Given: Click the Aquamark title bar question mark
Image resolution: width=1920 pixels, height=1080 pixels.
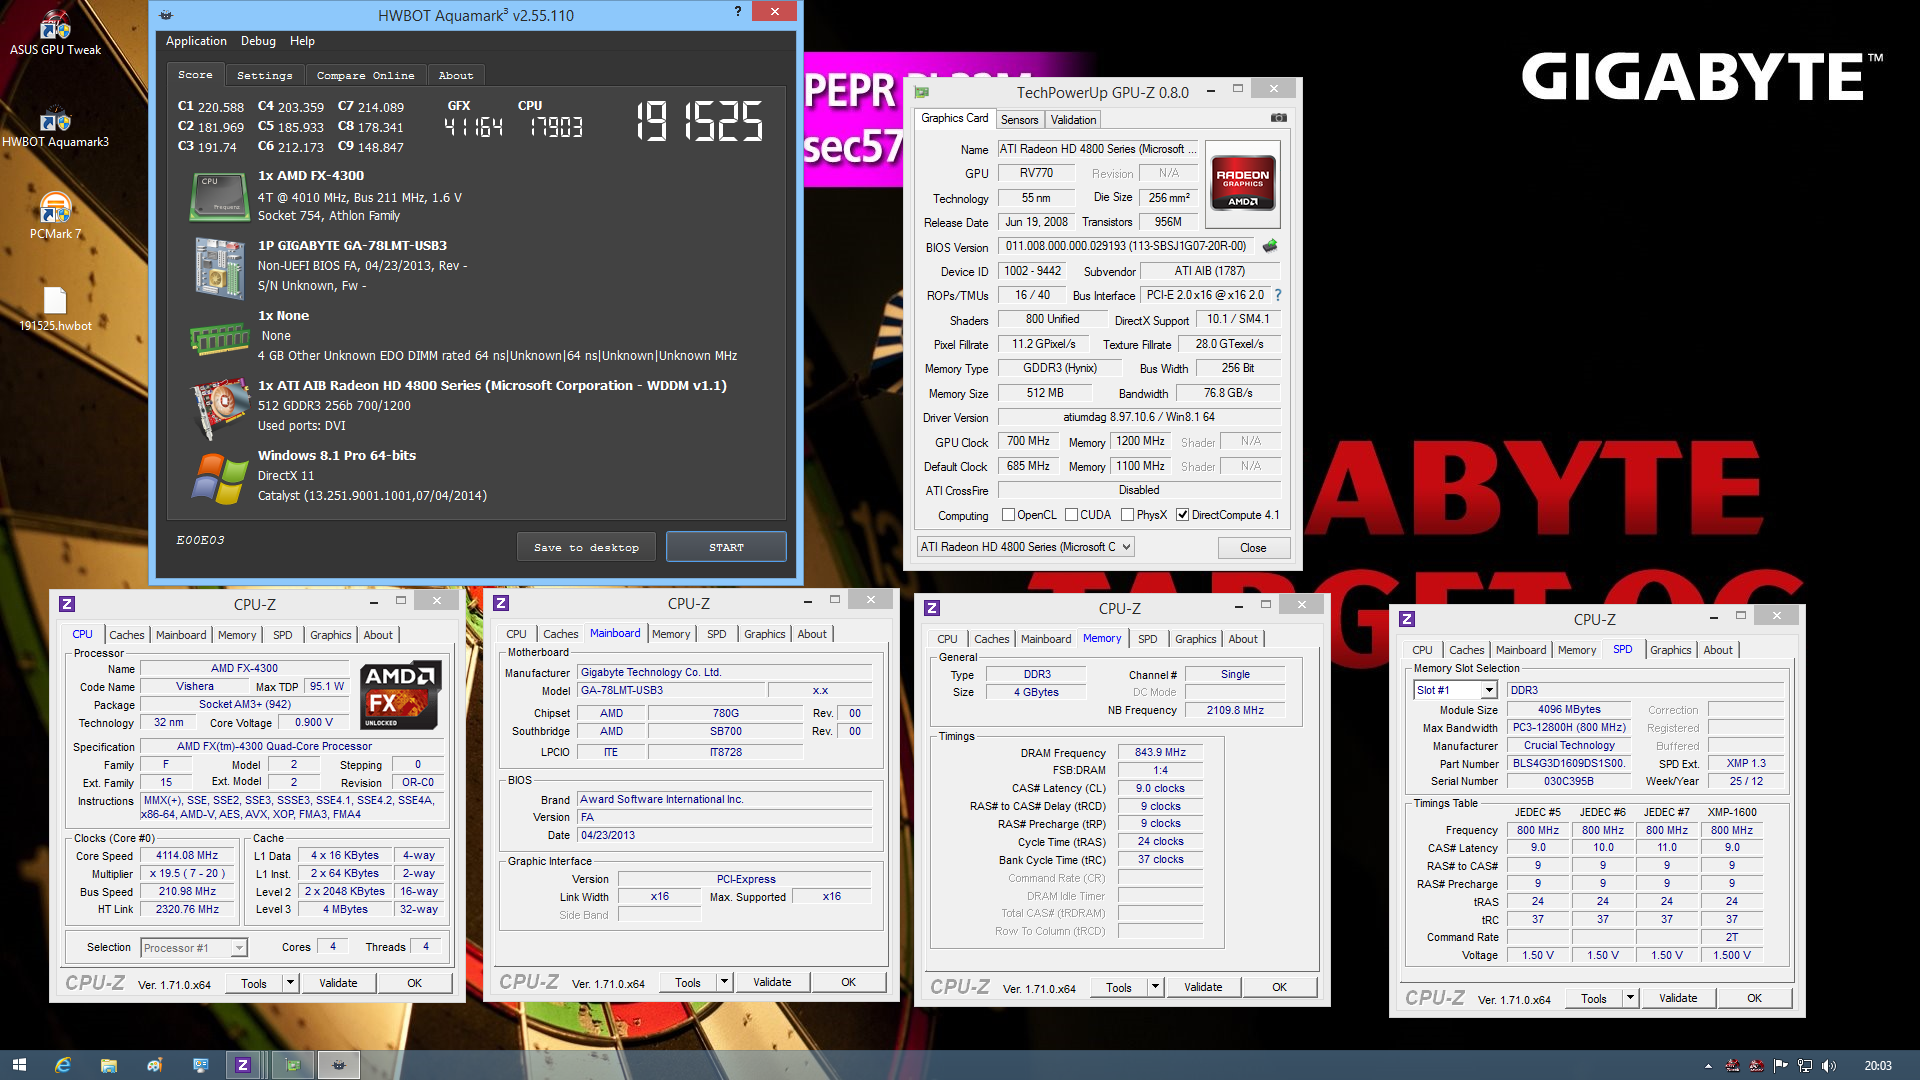Looking at the screenshot, I should coord(738,12).
